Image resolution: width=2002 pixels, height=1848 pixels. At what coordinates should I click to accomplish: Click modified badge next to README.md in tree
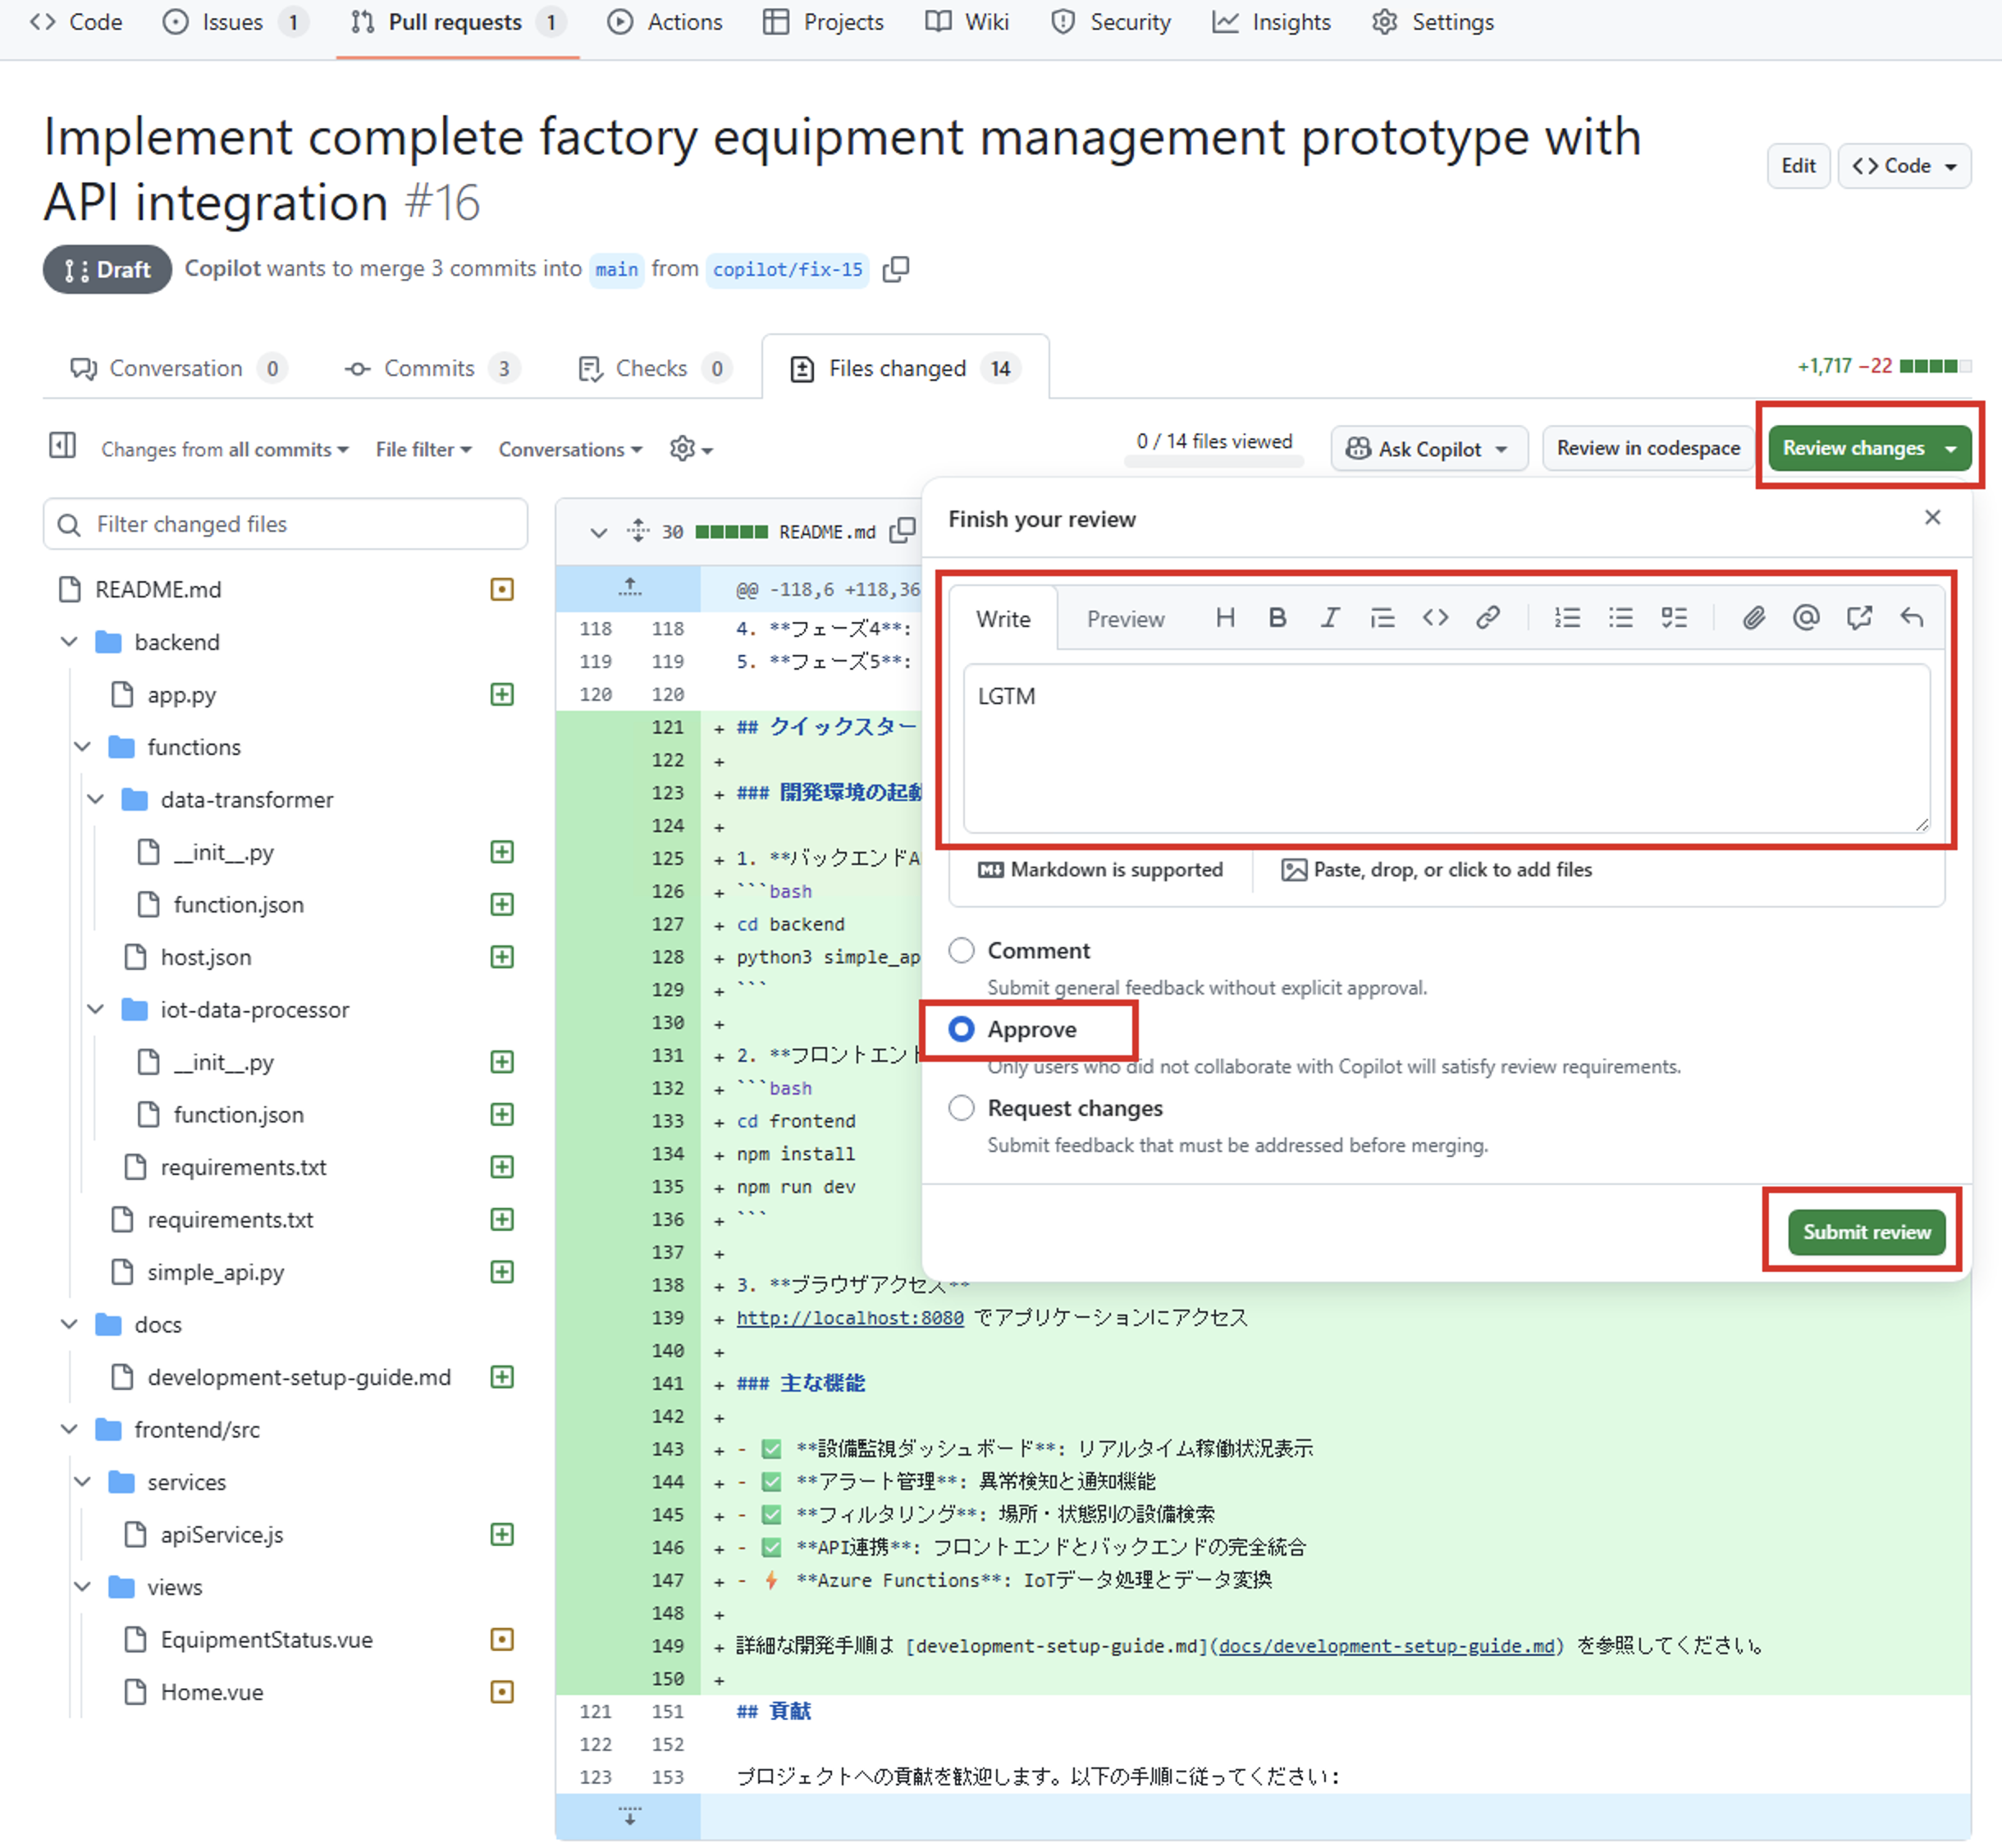(x=502, y=590)
